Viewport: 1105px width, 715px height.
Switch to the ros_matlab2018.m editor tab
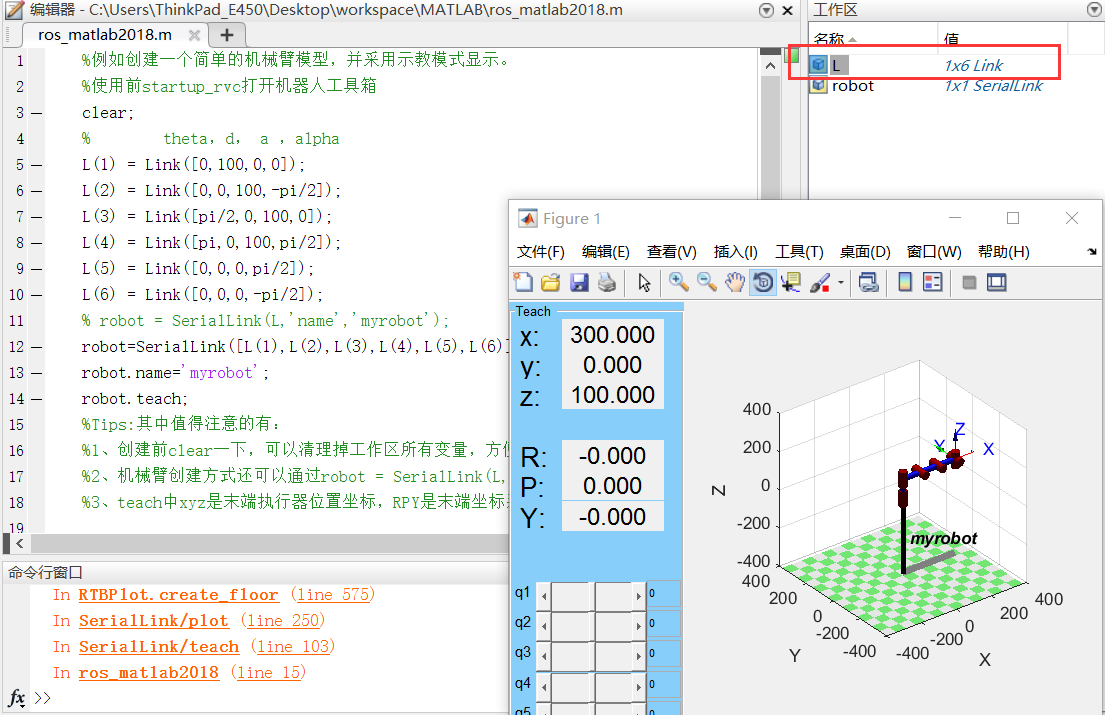[x=105, y=35]
